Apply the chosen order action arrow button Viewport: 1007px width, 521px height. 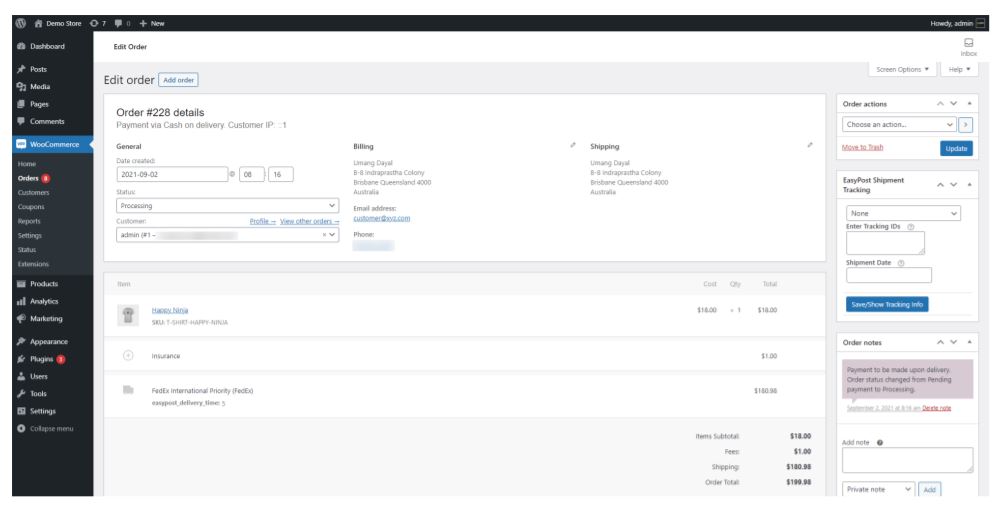click(x=965, y=125)
